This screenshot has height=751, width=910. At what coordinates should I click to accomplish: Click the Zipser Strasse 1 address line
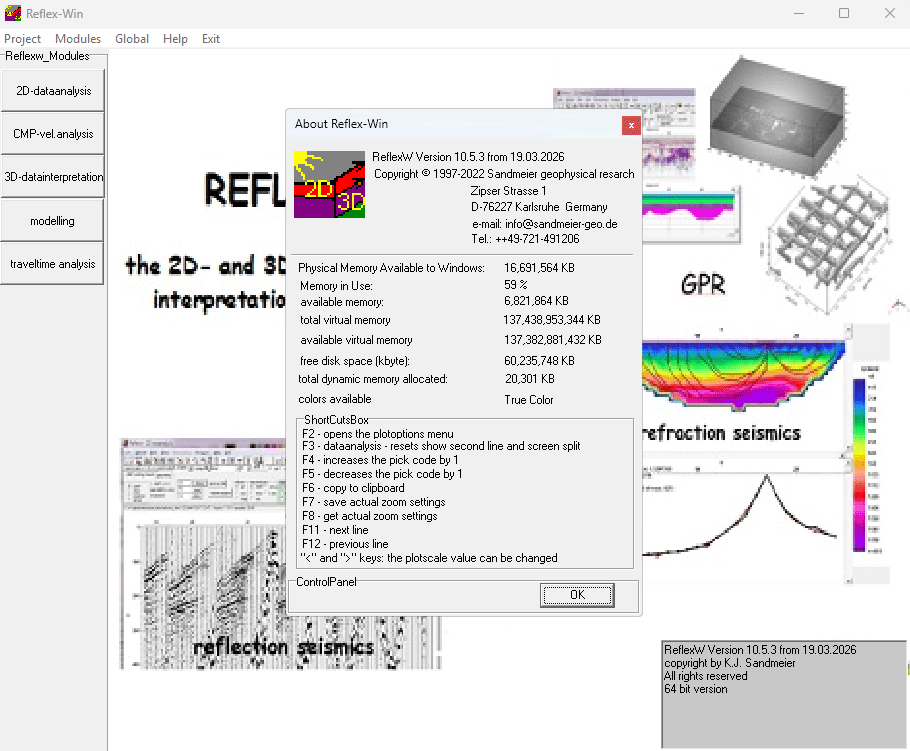pos(508,191)
